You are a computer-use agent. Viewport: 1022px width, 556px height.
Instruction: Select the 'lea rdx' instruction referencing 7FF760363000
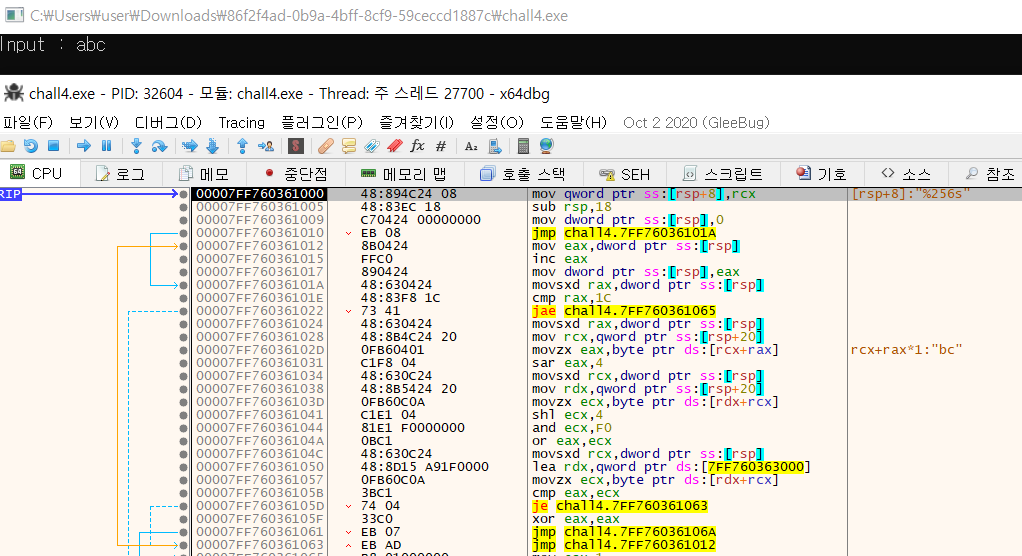pyautogui.click(x=671, y=467)
